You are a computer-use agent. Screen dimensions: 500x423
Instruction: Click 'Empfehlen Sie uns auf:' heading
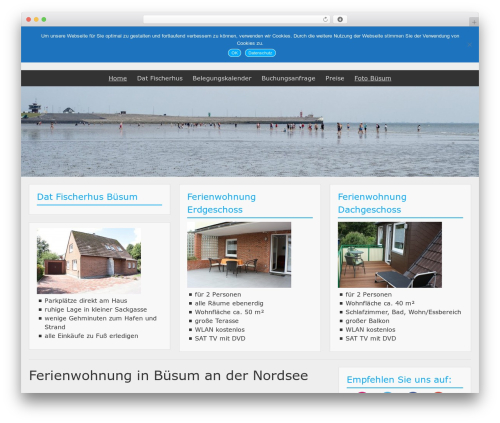399,380
